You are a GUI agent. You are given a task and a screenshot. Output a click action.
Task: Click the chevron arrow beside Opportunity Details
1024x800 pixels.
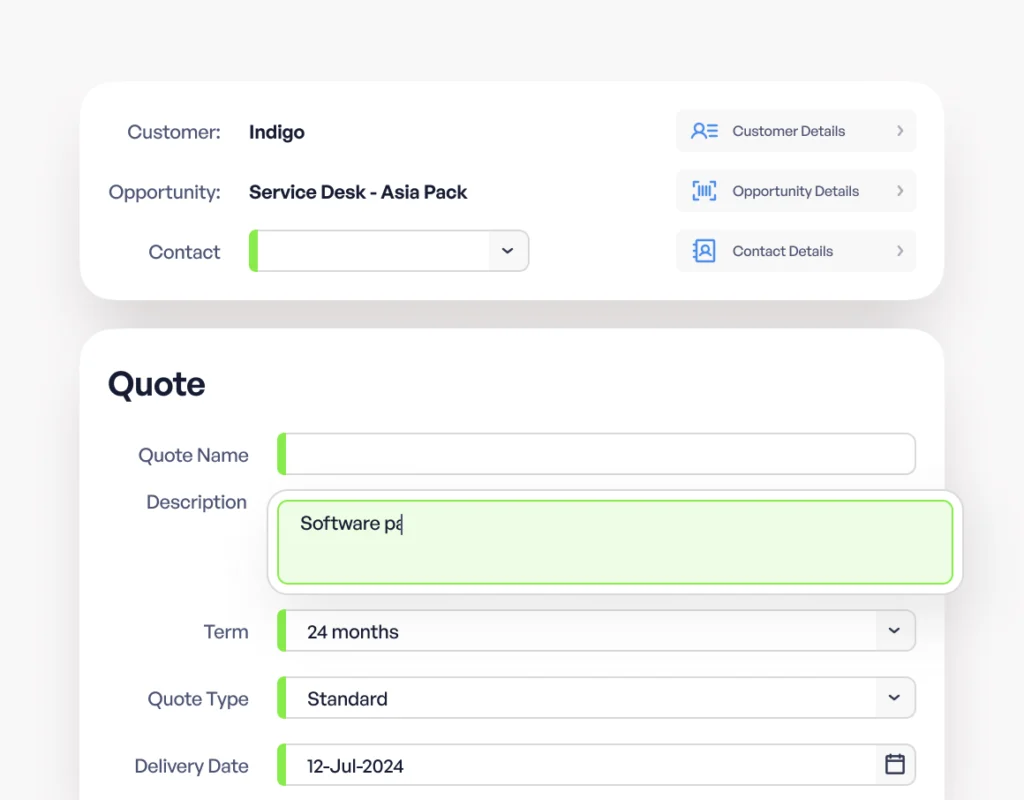[900, 191]
